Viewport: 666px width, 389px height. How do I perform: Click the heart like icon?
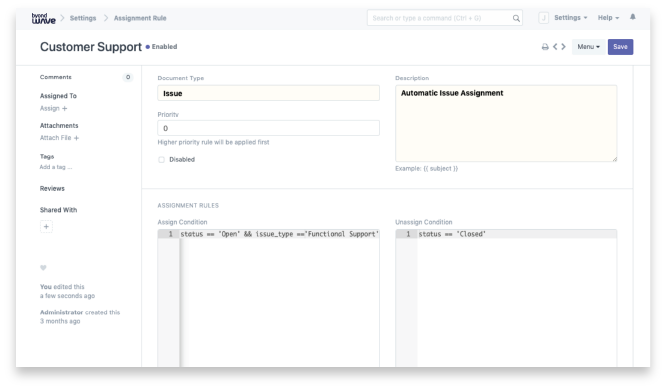(43, 268)
